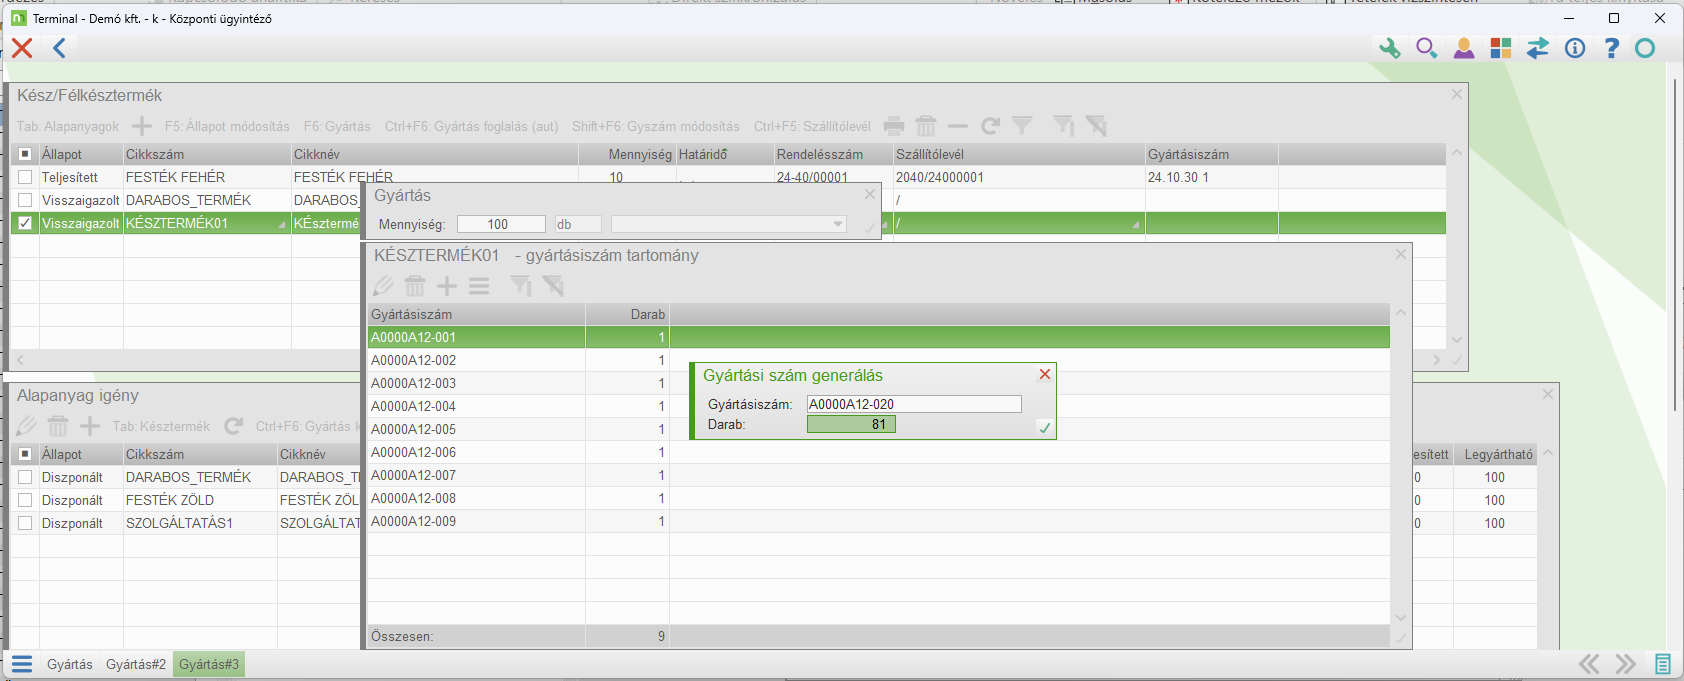Select row A0000A12-005
The width and height of the screenshot is (1684, 681).
878,429
